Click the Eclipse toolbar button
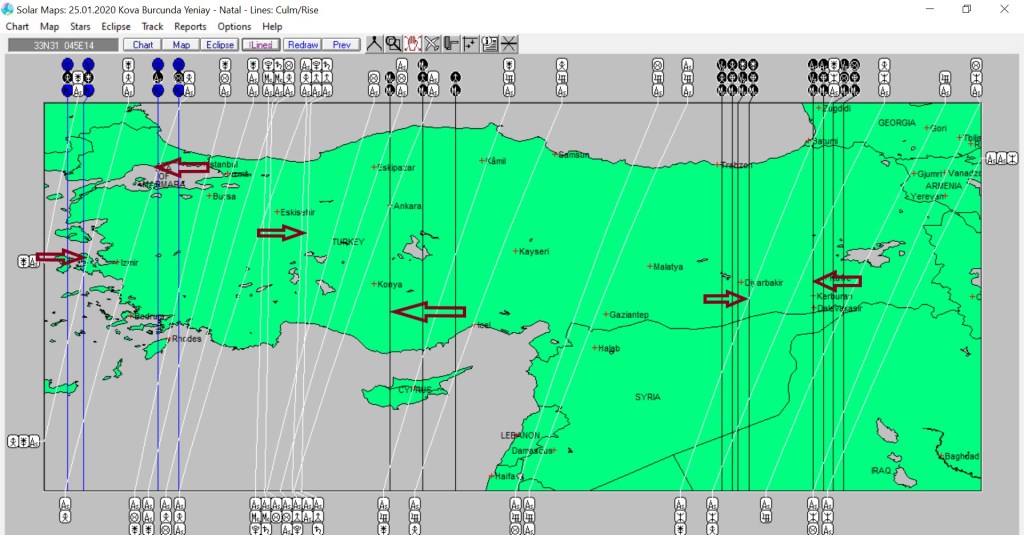The height and width of the screenshot is (535, 1024). point(220,45)
